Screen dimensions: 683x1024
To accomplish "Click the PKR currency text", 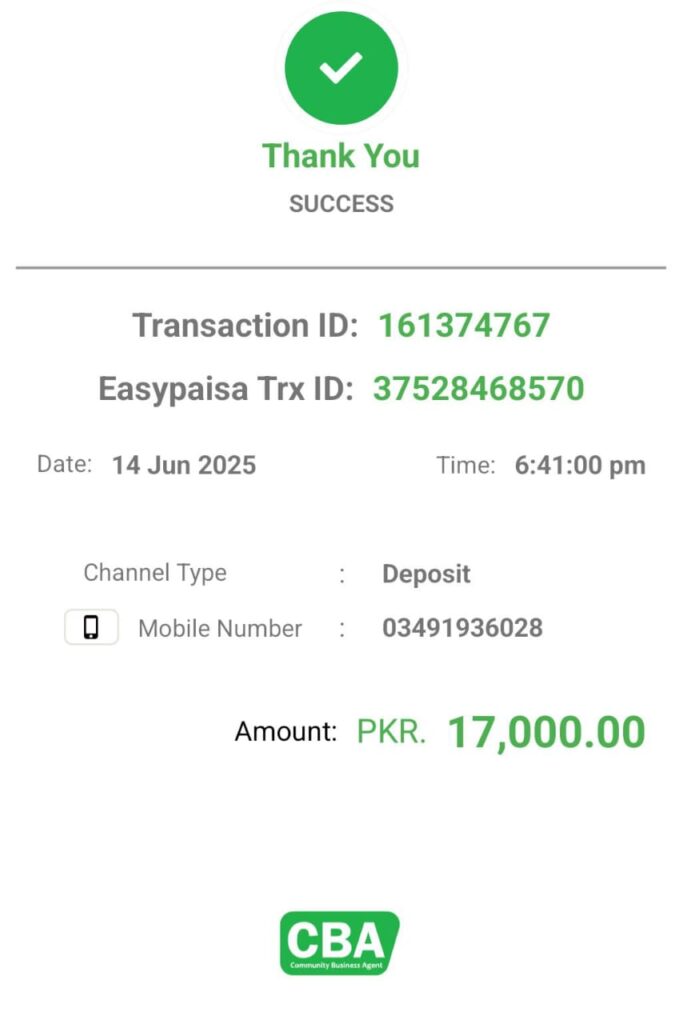I will (391, 731).
